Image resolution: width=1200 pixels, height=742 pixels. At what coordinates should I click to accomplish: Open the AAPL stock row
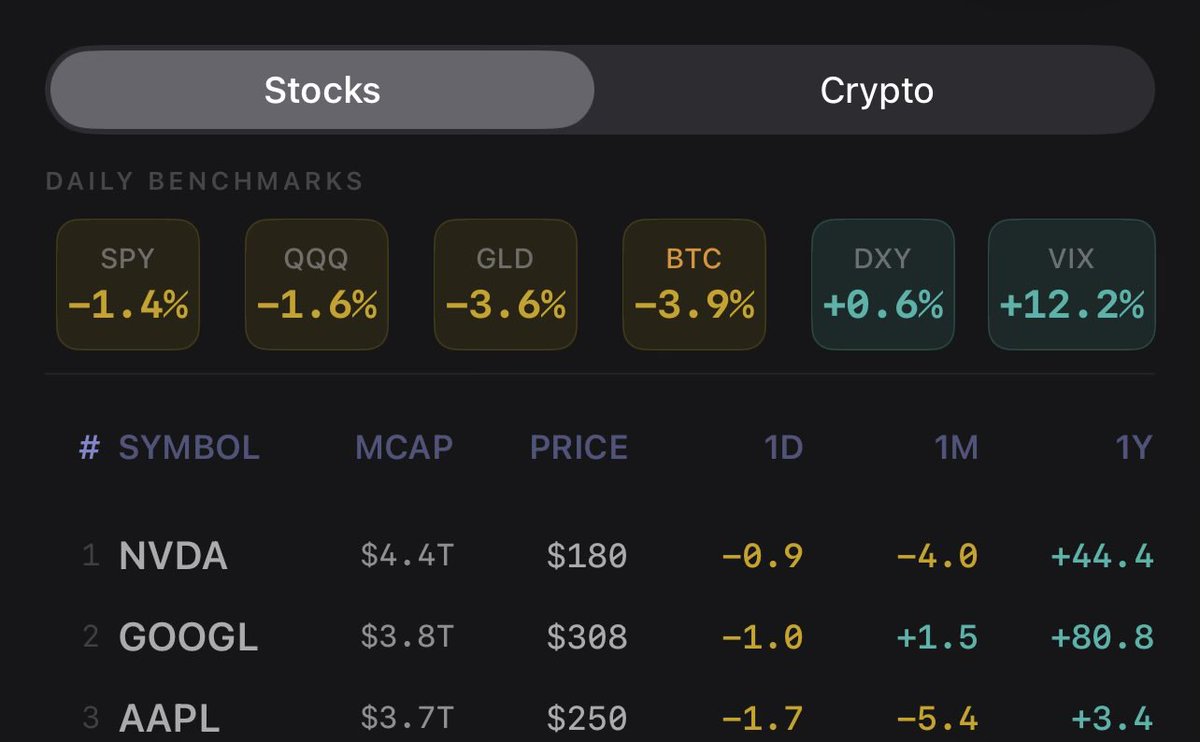coord(169,718)
